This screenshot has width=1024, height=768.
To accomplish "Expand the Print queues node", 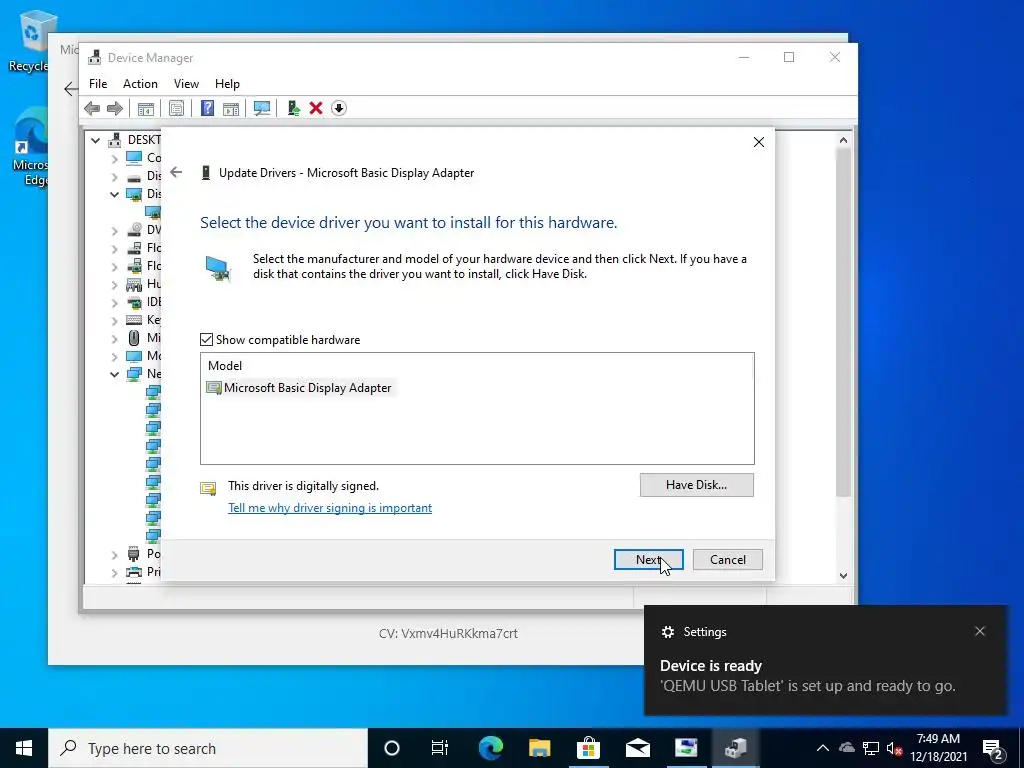I will [x=115, y=573].
